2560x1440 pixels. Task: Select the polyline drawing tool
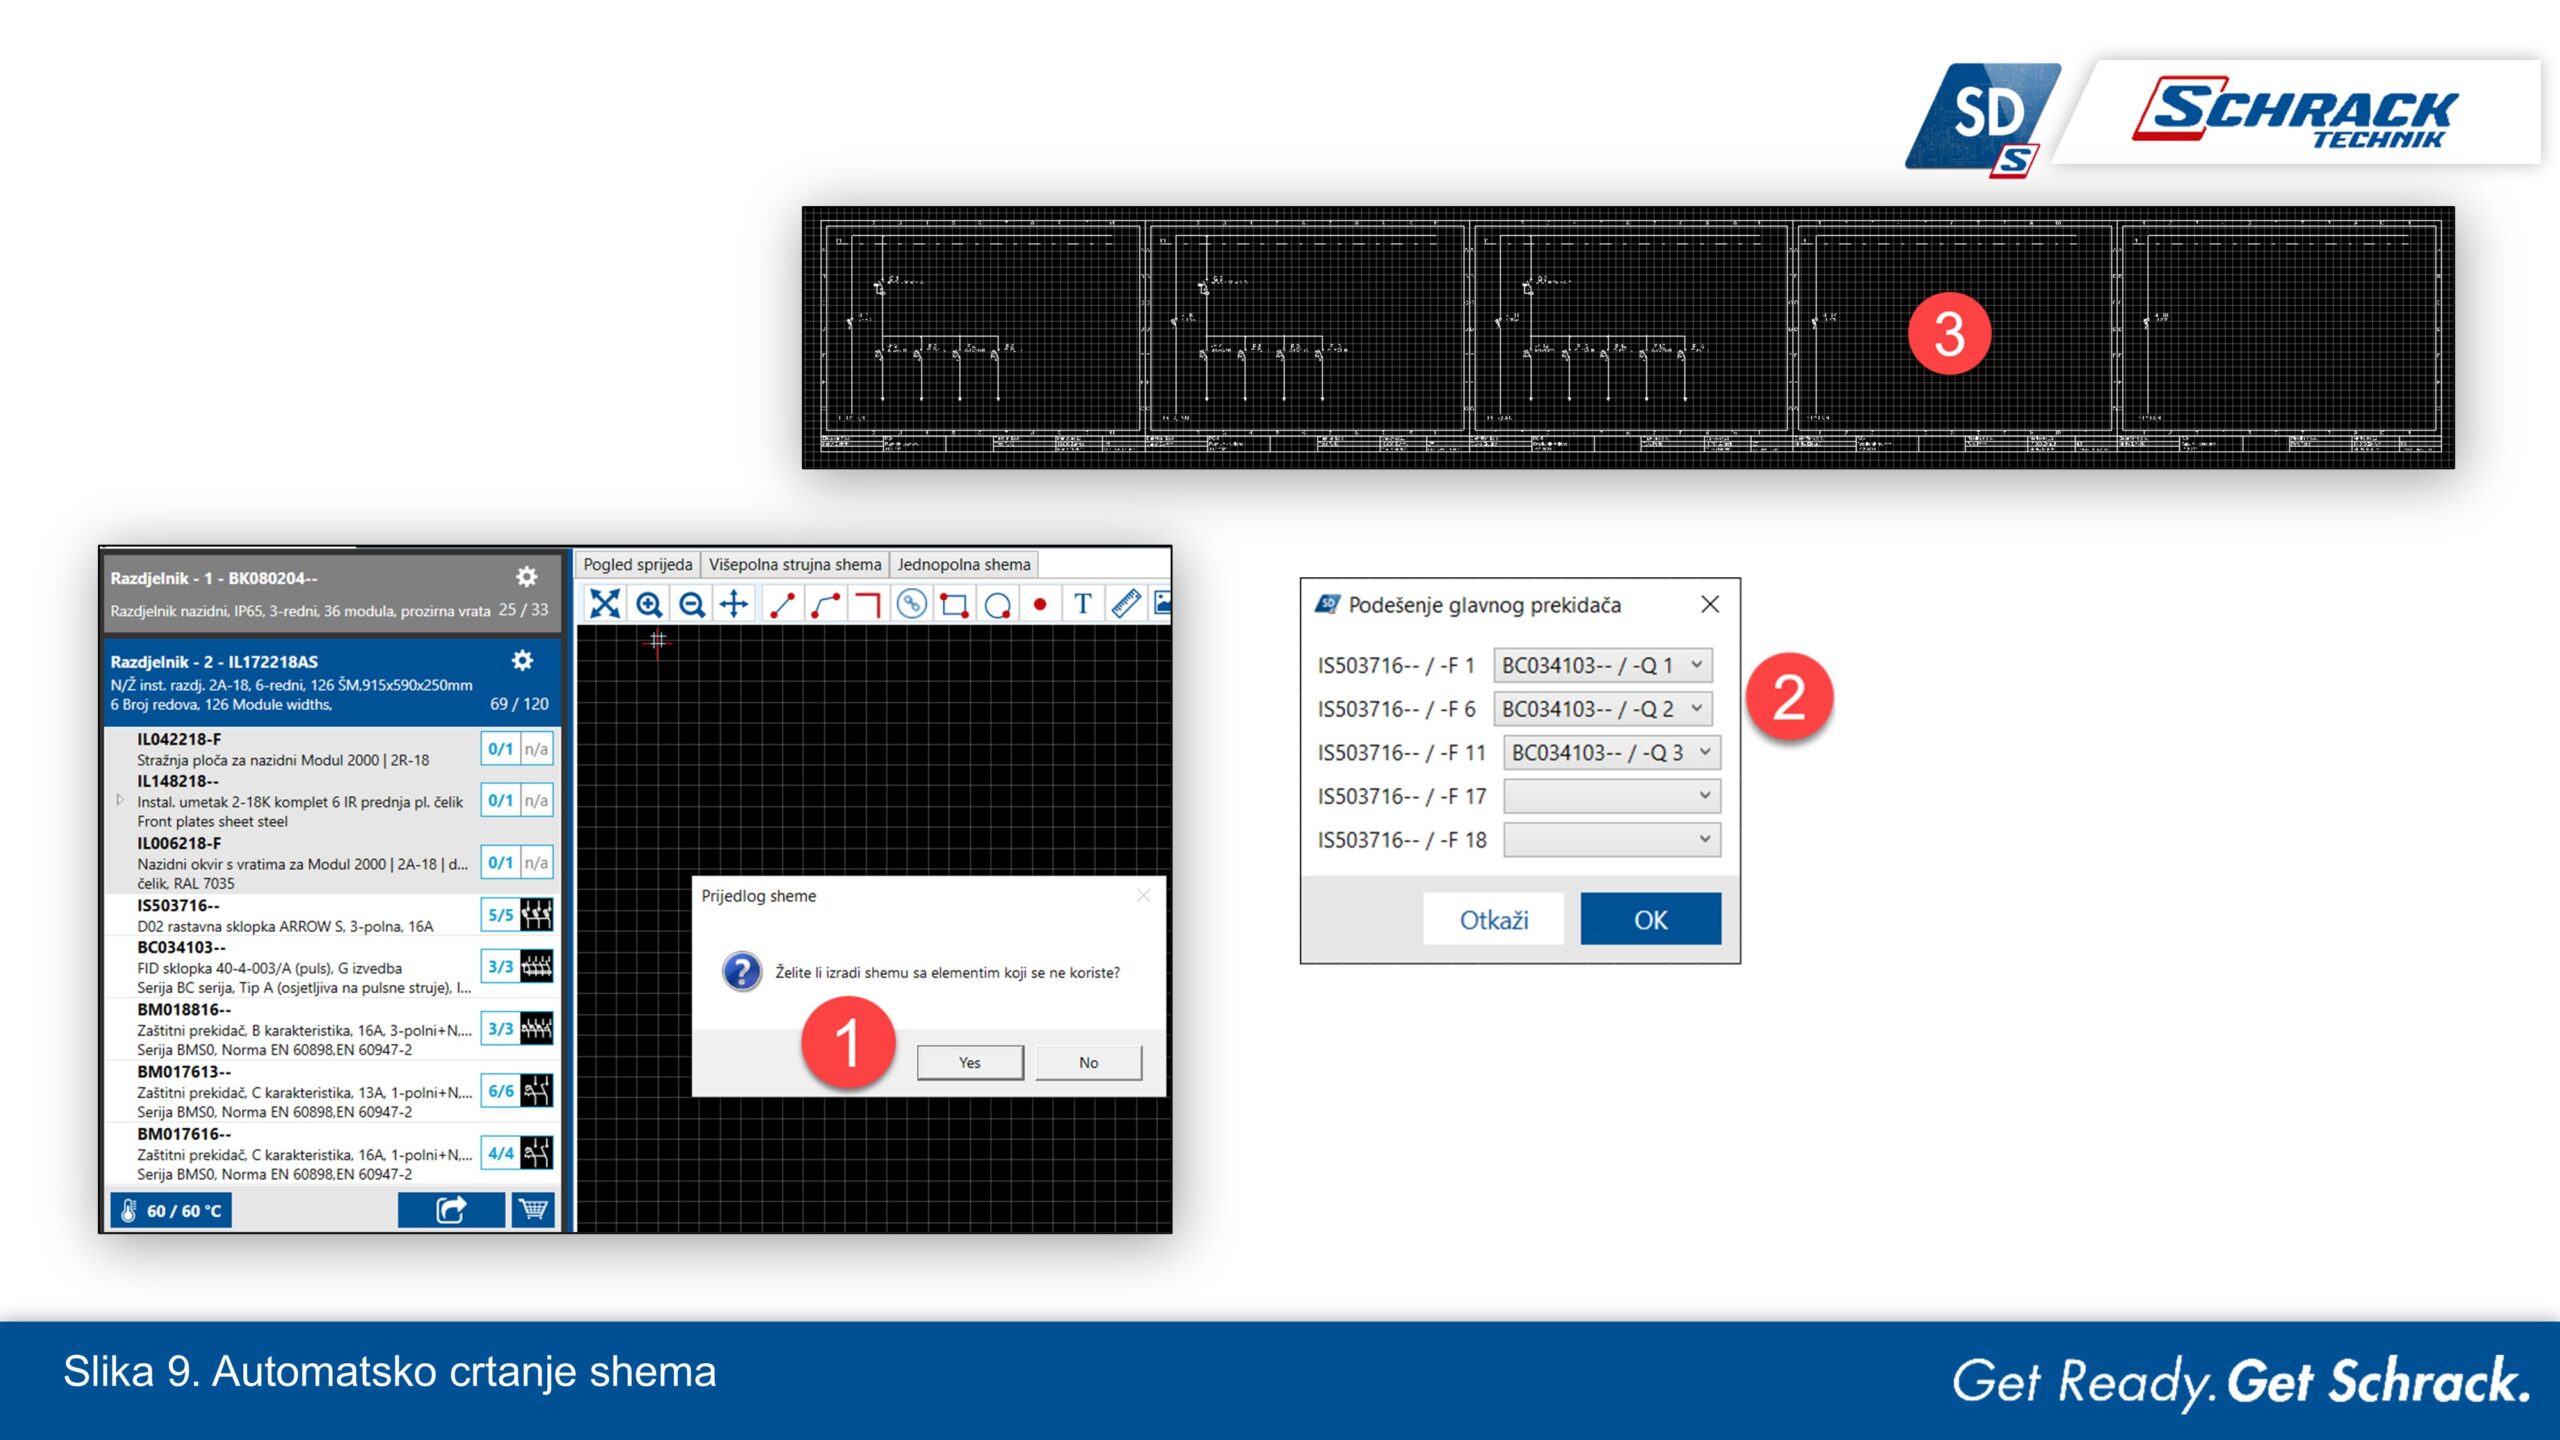[x=825, y=604]
